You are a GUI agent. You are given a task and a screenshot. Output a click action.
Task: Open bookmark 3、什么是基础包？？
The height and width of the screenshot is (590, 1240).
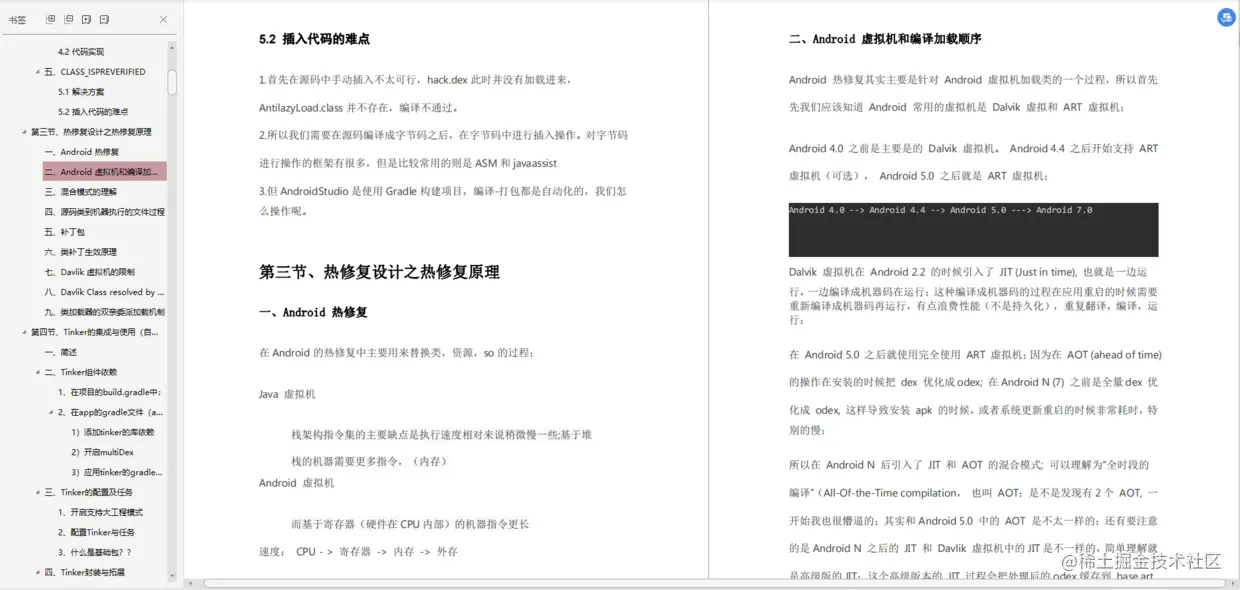(x=95, y=552)
